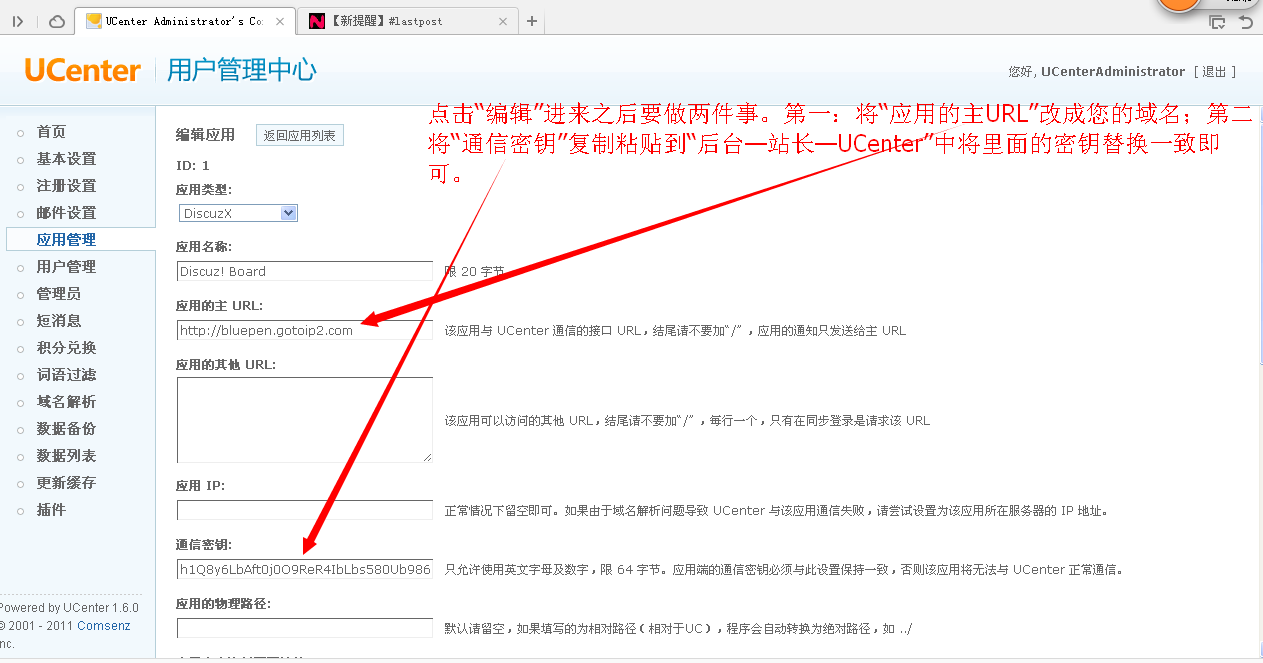Image resolution: width=1263 pixels, height=663 pixels.
Task: Open 插件 in the left menu
Action: tap(51, 510)
